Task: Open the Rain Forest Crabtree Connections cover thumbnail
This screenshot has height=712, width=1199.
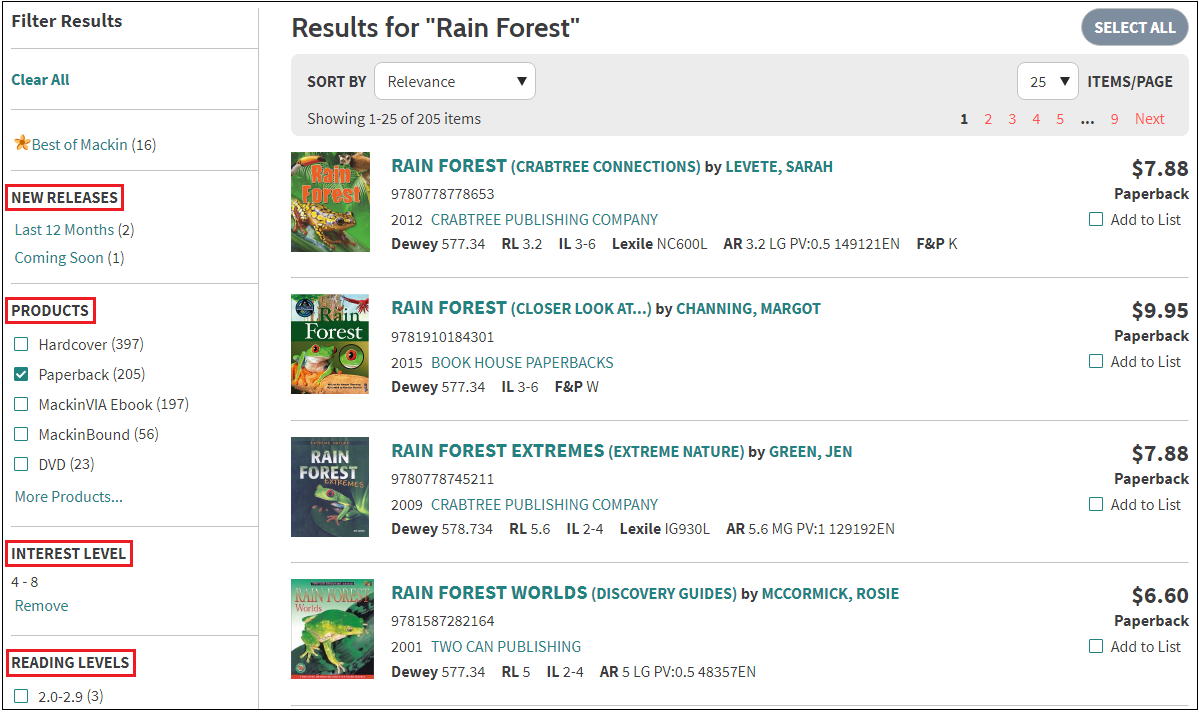Action: pos(330,202)
